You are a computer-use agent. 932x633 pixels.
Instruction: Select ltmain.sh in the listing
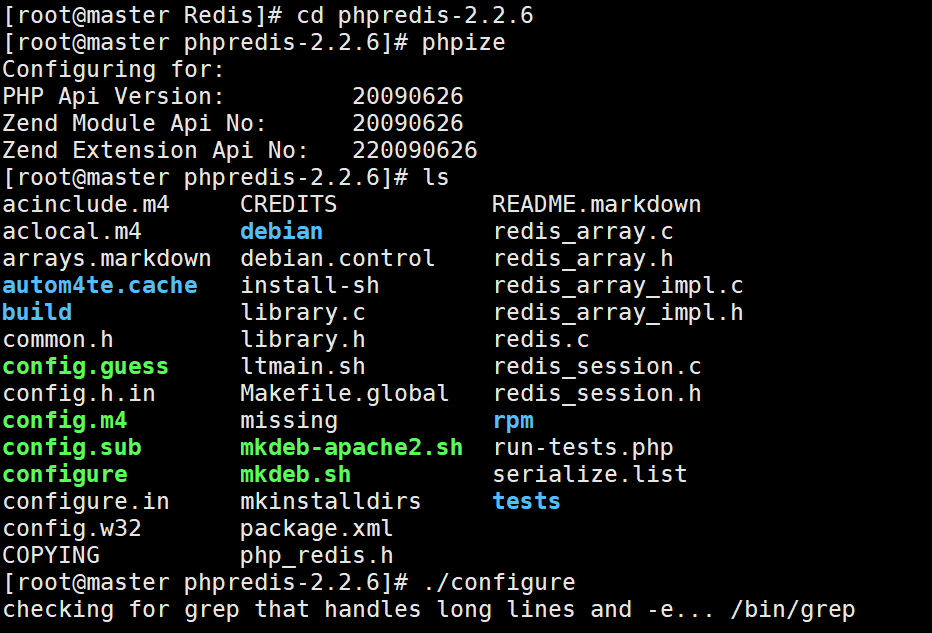302,366
